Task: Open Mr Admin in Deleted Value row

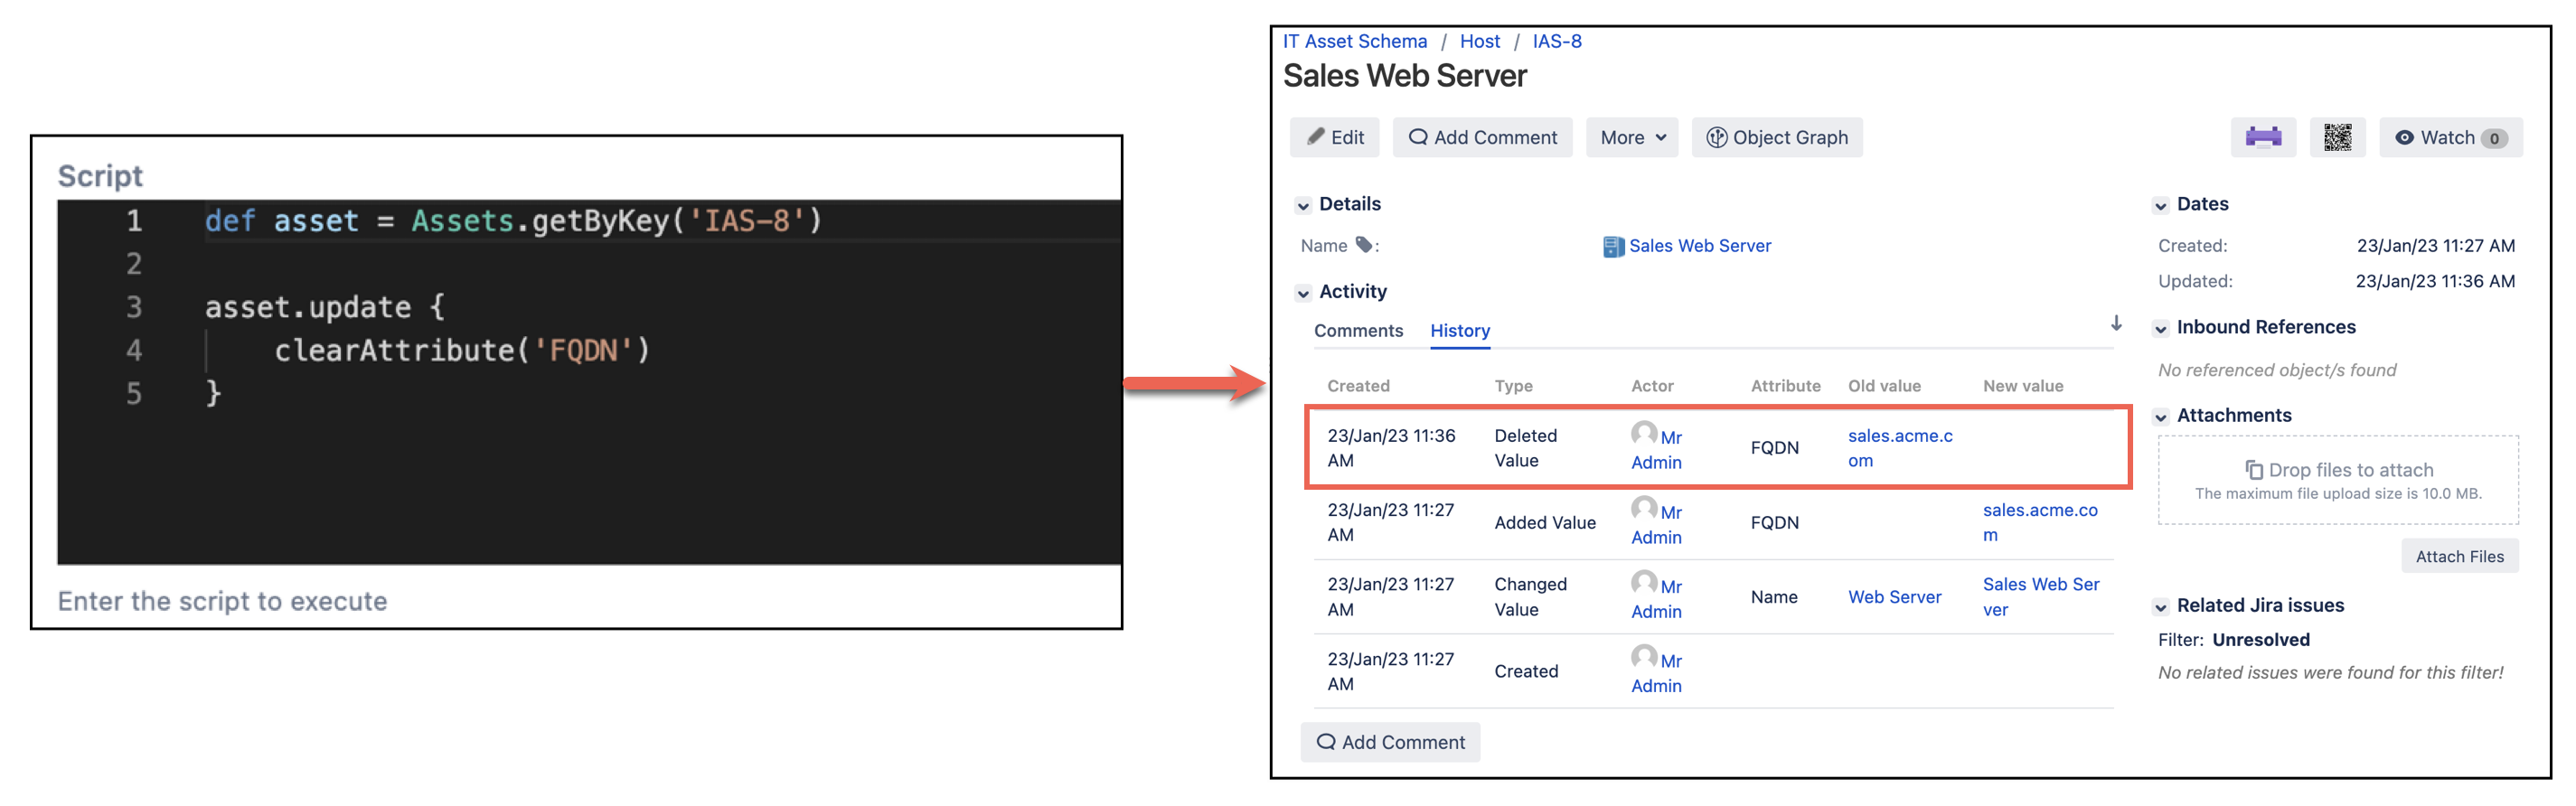Action: point(1657,450)
